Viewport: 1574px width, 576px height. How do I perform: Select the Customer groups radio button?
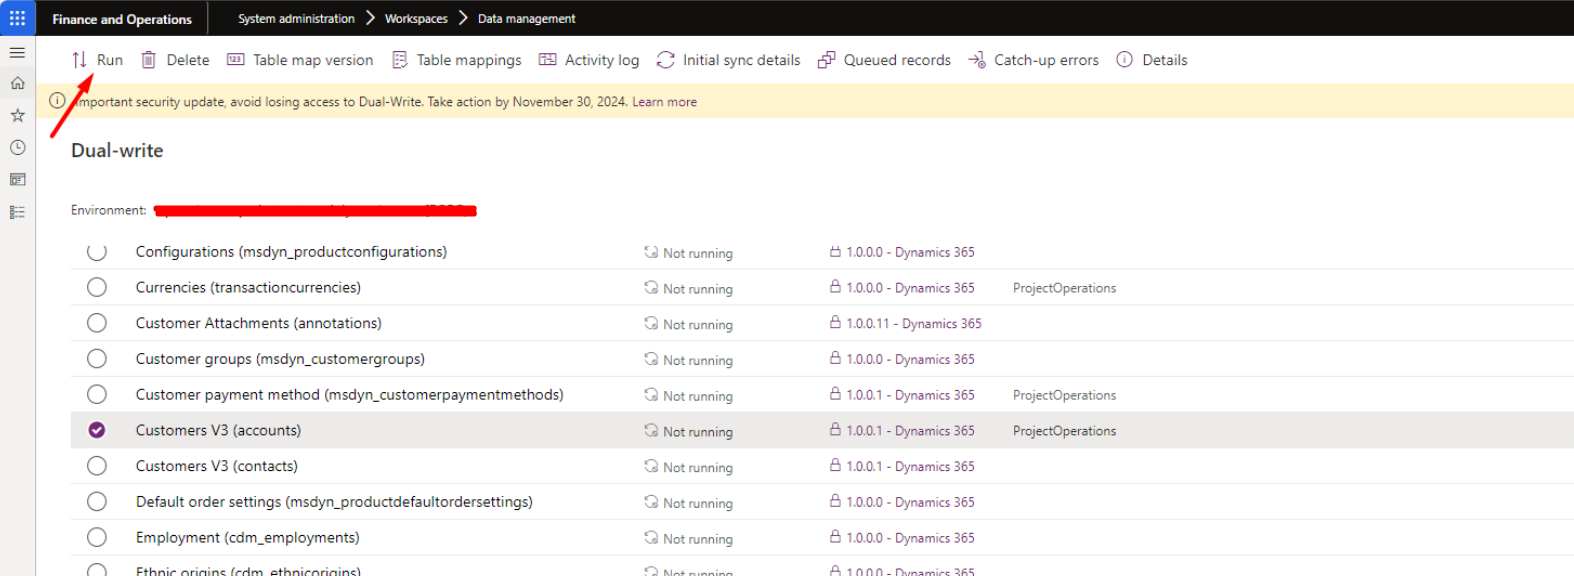[x=97, y=359]
